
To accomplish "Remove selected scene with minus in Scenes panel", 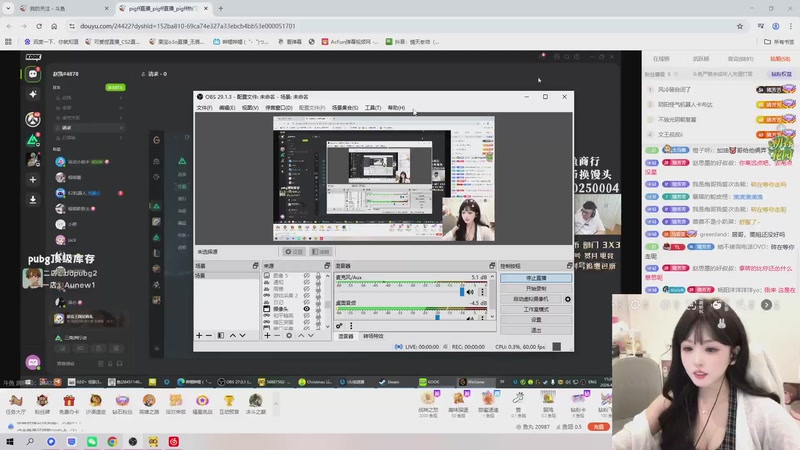I will pos(209,335).
